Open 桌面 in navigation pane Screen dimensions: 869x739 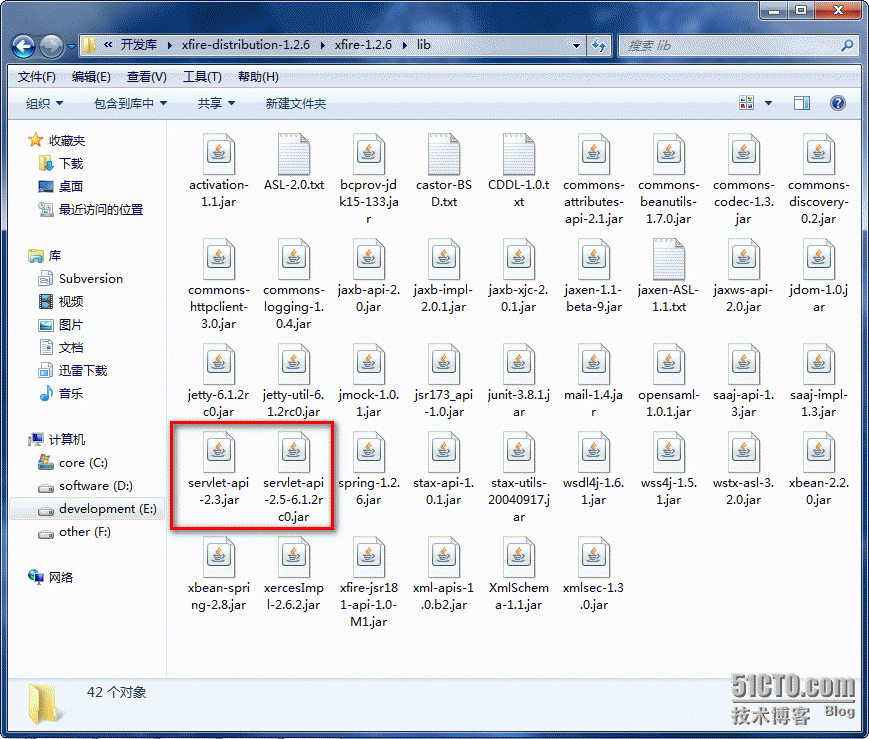[x=61, y=187]
